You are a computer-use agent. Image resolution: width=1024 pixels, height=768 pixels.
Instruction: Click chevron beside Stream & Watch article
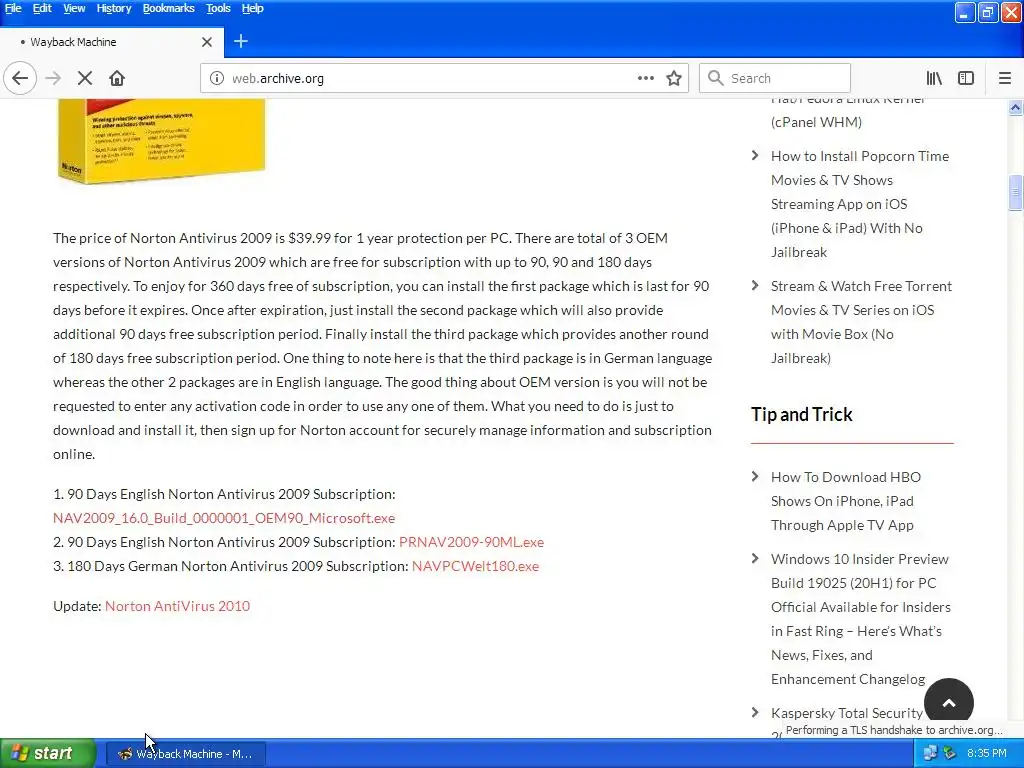pyautogui.click(x=755, y=285)
